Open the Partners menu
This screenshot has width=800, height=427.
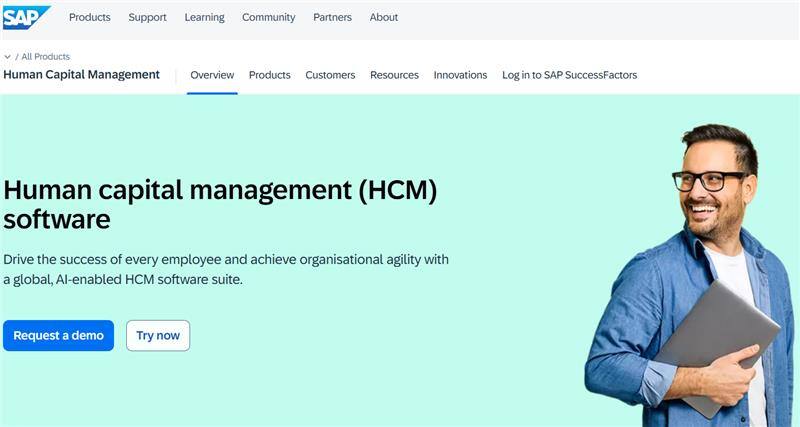(333, 17)
